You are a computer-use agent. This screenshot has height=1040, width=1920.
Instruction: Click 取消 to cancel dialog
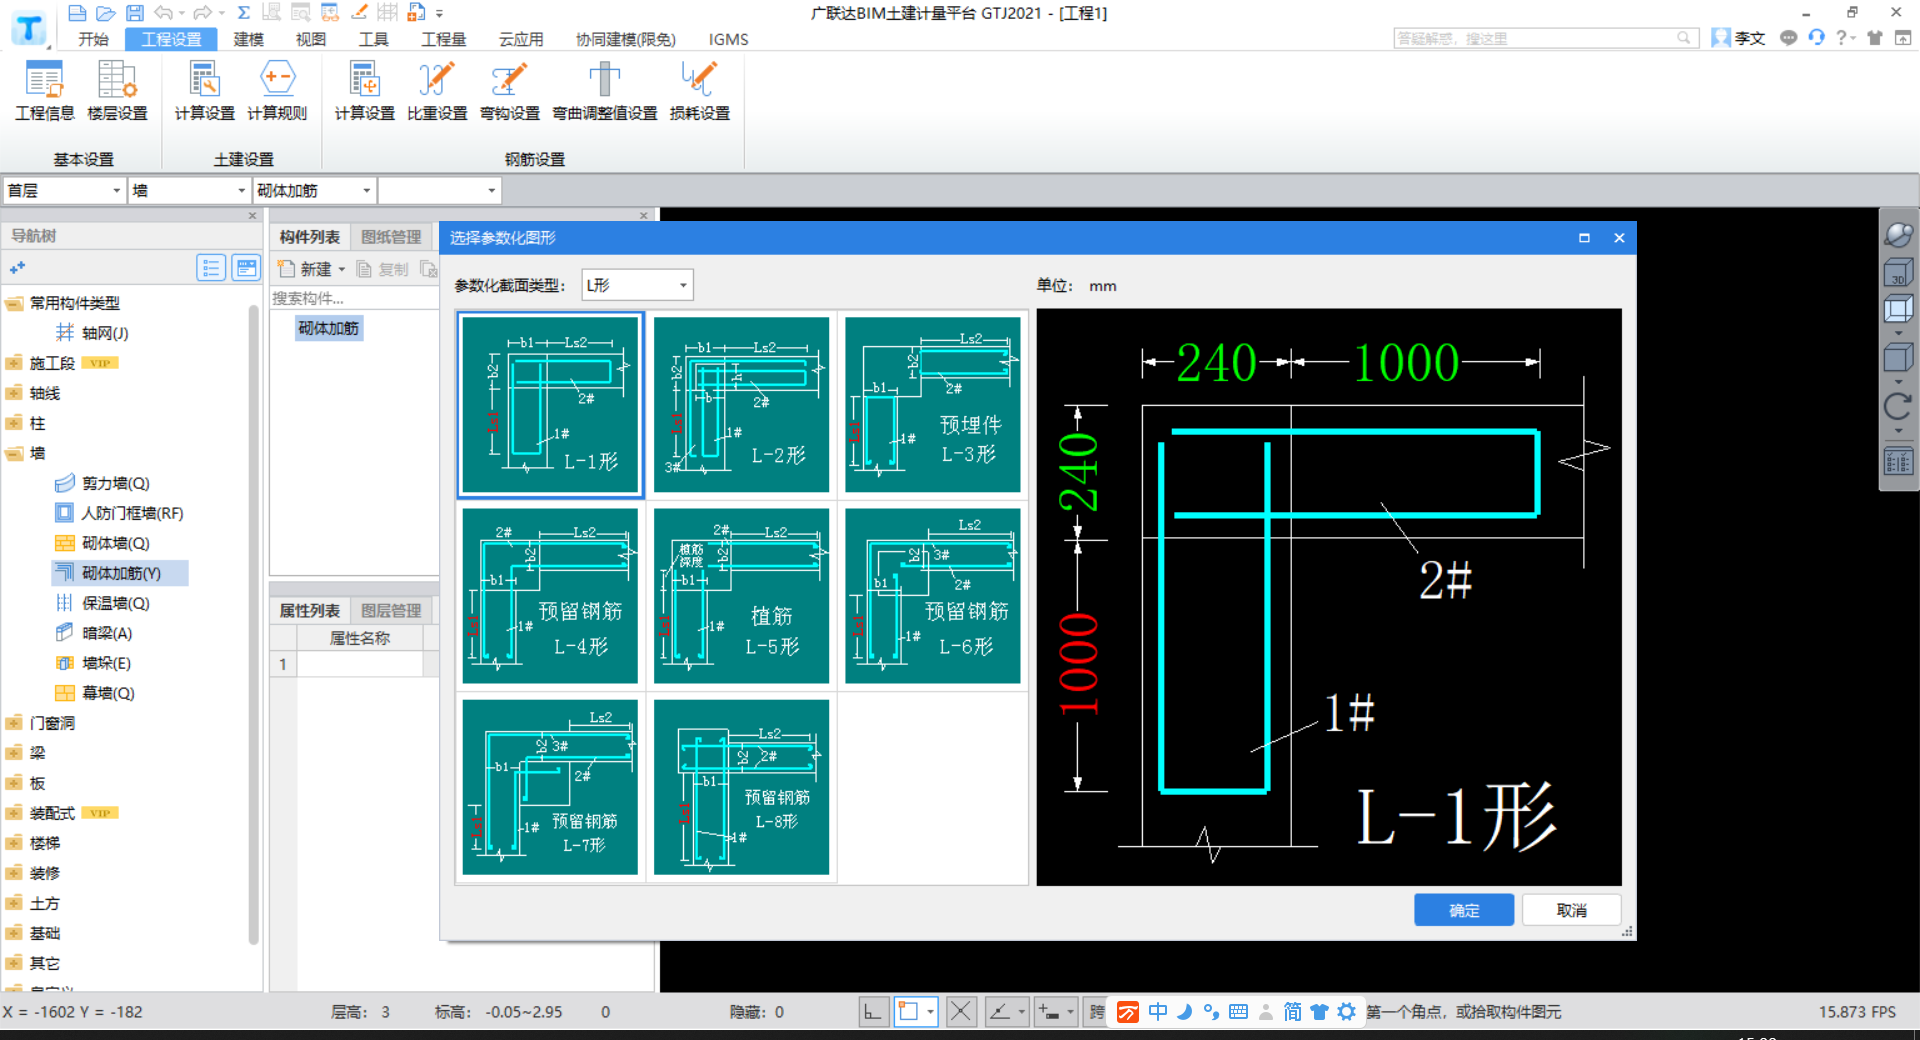(1571, 910)
